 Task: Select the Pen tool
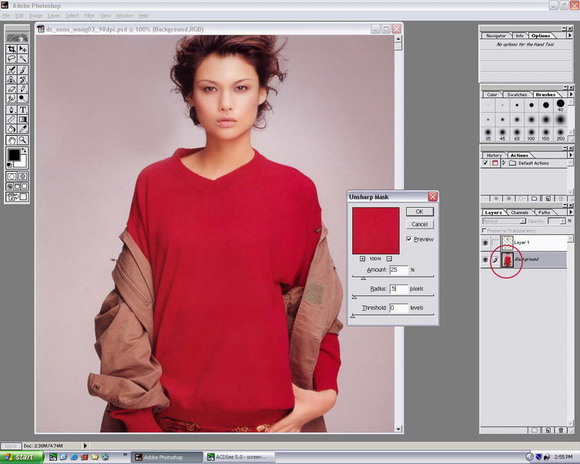pos(11,110)
